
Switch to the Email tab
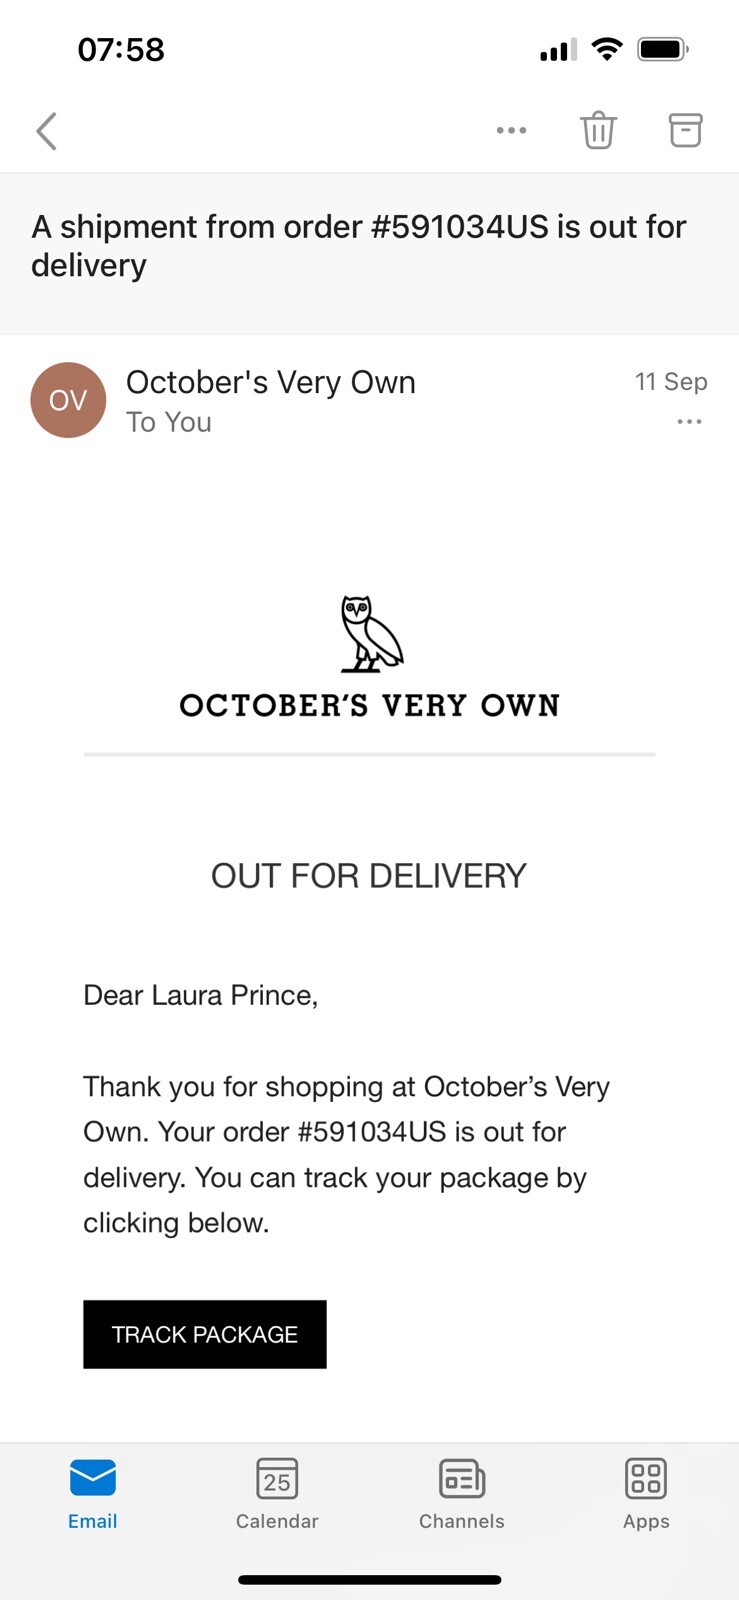tap(93, 1494)
